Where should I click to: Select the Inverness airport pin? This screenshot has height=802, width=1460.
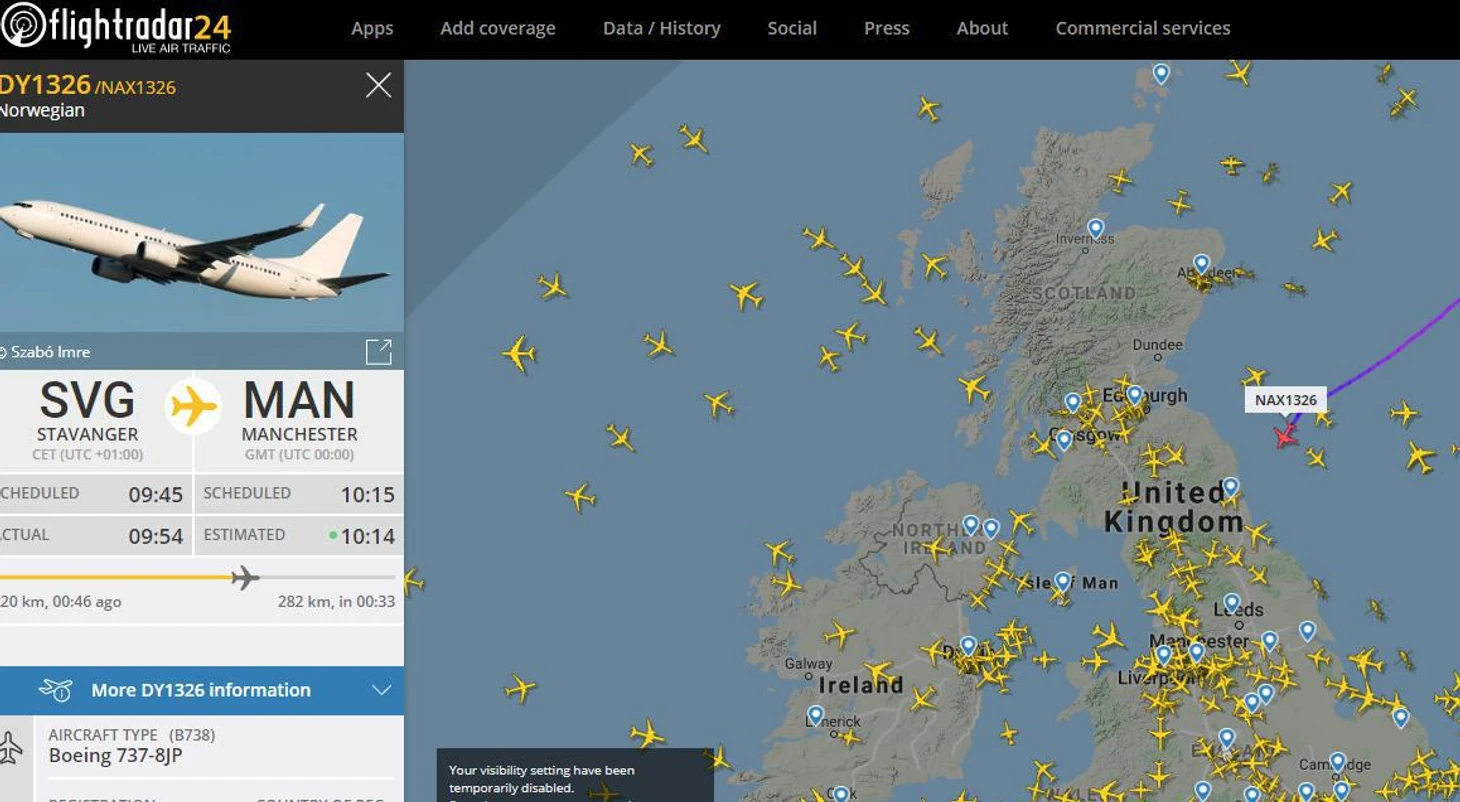[x=1096, y=229]
